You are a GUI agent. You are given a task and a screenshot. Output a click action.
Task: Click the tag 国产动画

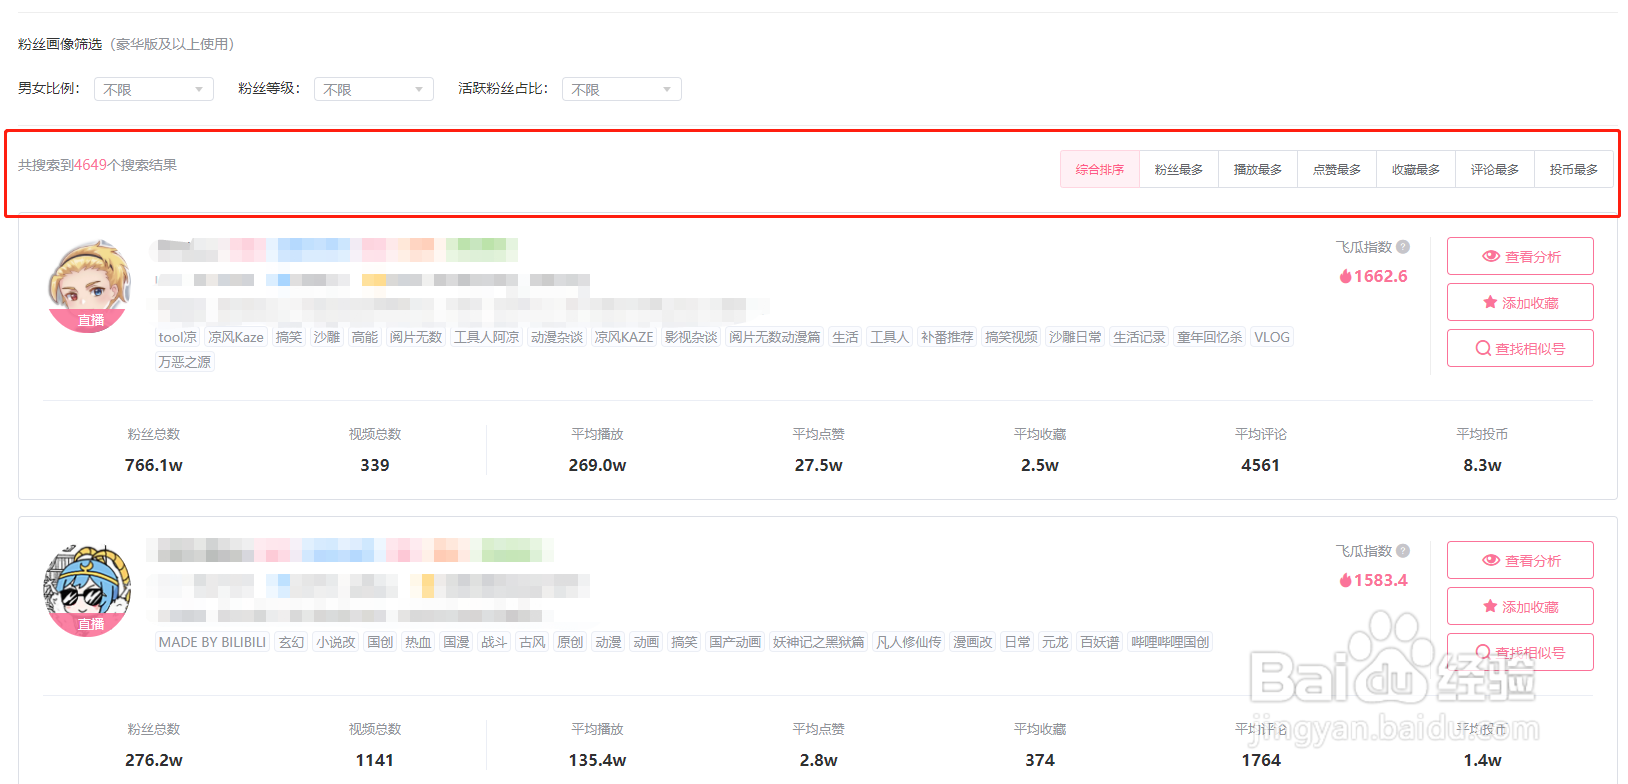coord(735,642)
